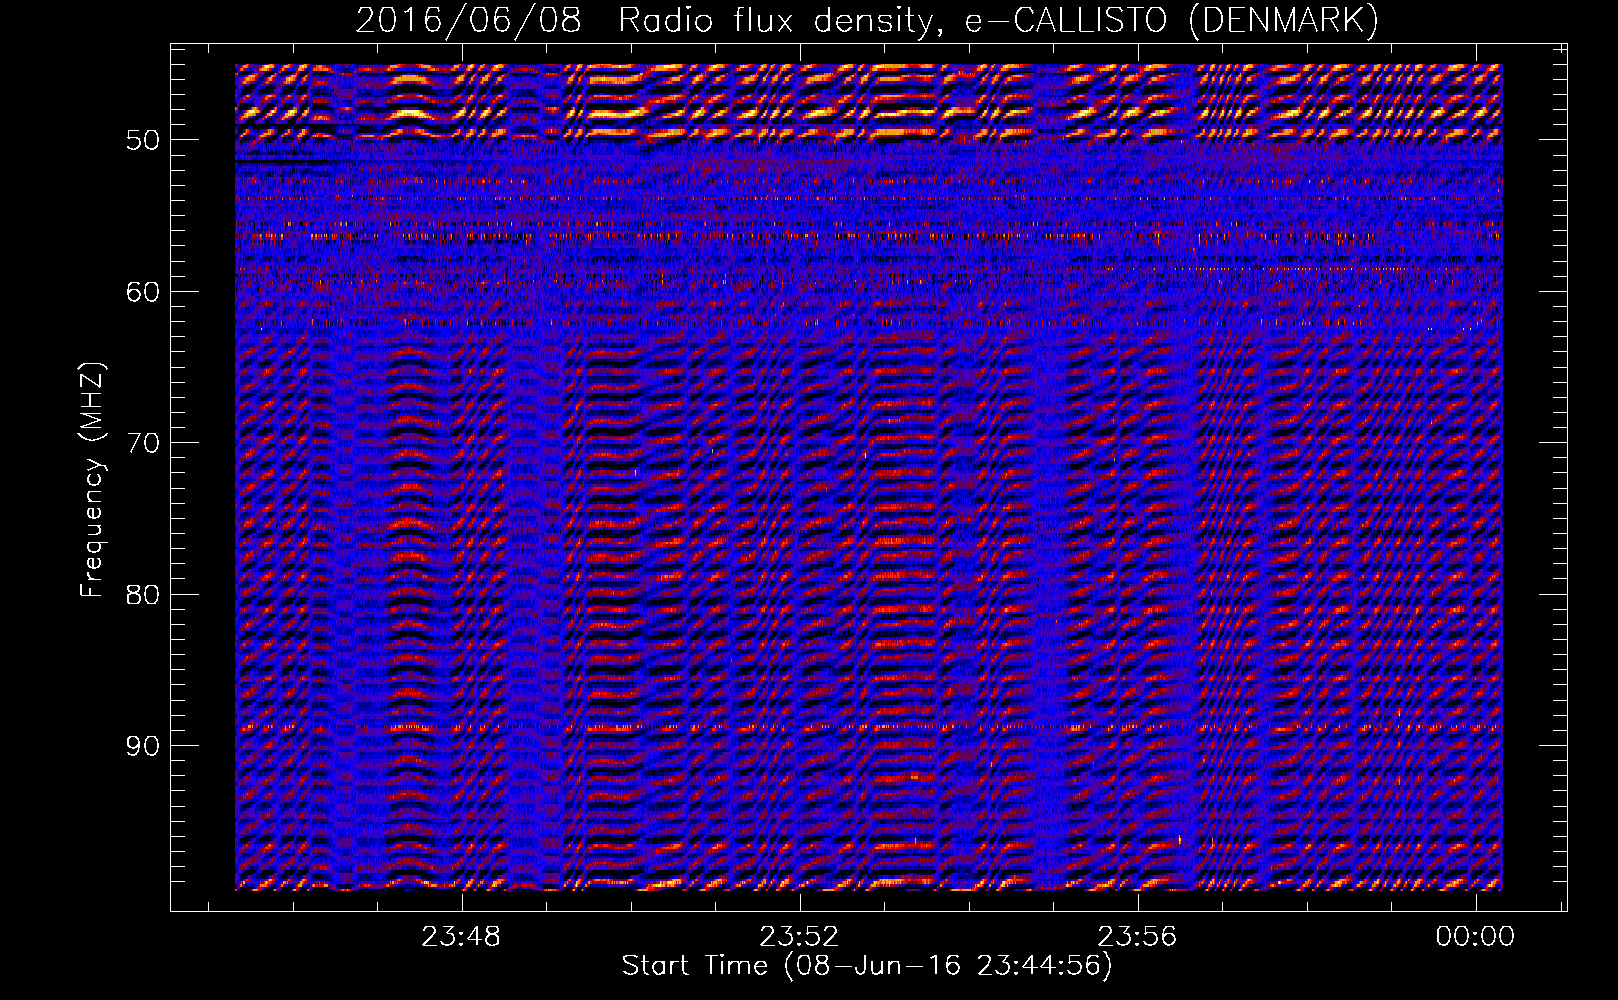Viewport: 1618px width, 1000px height.
Task: Select the 70 frequency tick label
Action: pyautogui.click(x=143, y=443)
